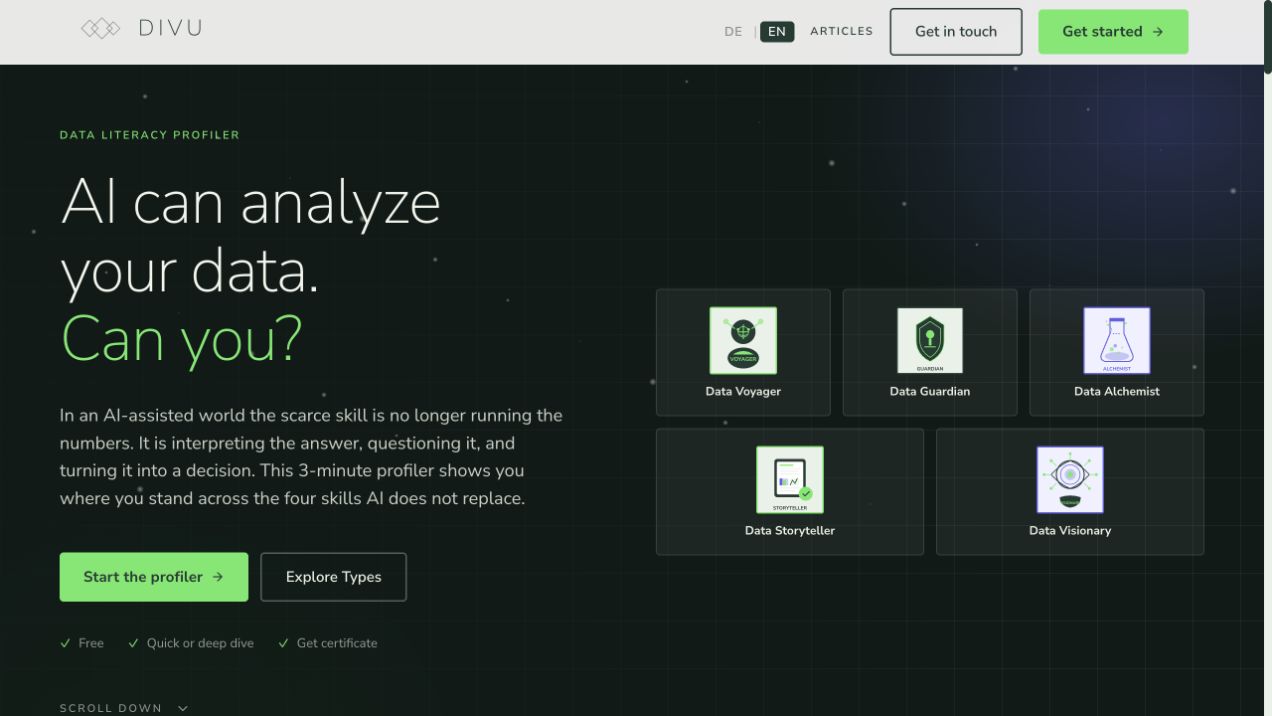The height and width of the screenshot is (716, 1272).
Task: Click the Get in touch button
Action: pyautogui.click(x=956, y=32)
